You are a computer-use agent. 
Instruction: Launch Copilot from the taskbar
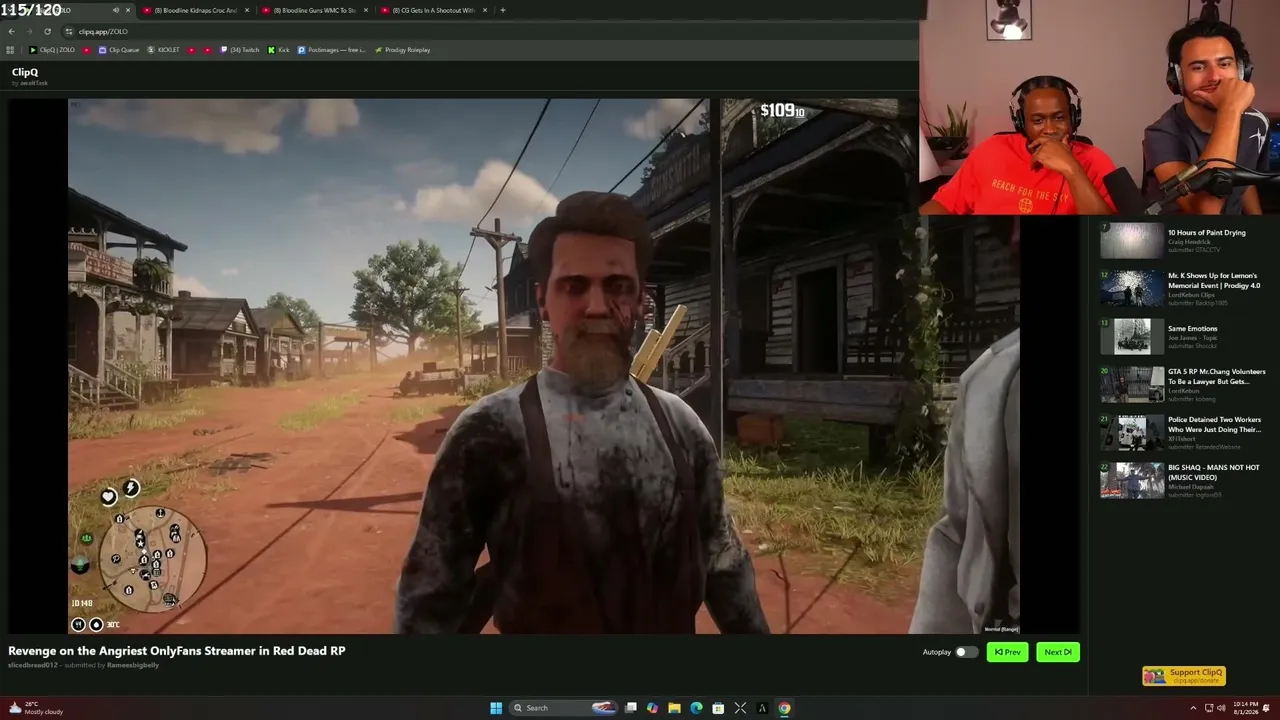[652, 708]
